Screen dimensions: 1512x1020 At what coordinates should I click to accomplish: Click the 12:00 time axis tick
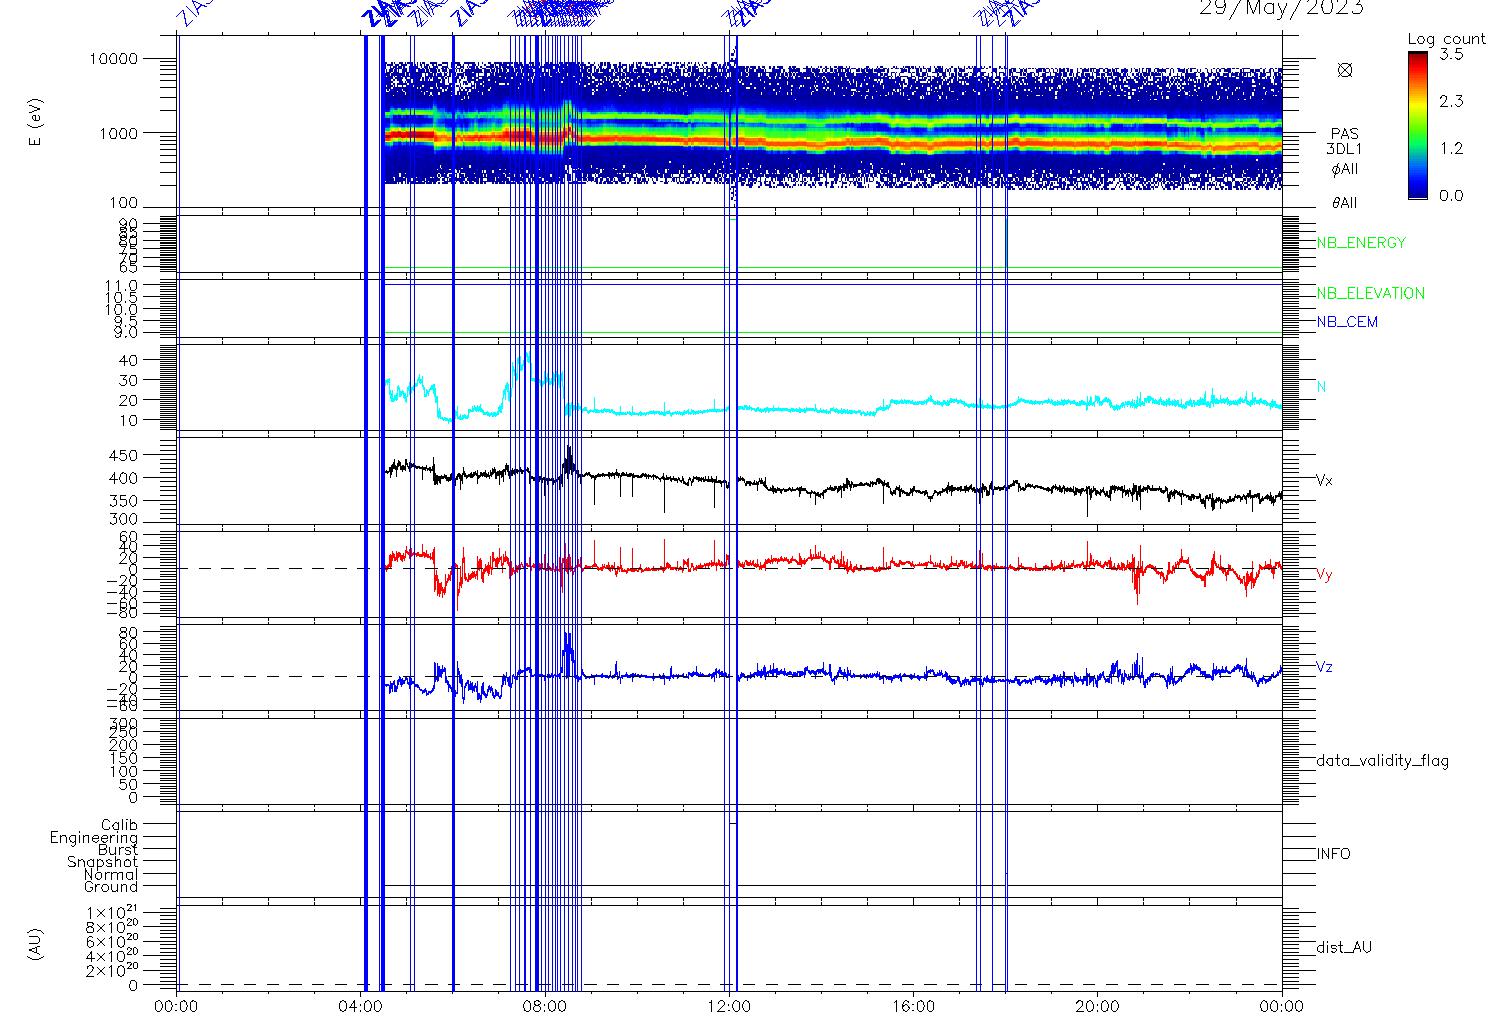[x=729, y=1007]
